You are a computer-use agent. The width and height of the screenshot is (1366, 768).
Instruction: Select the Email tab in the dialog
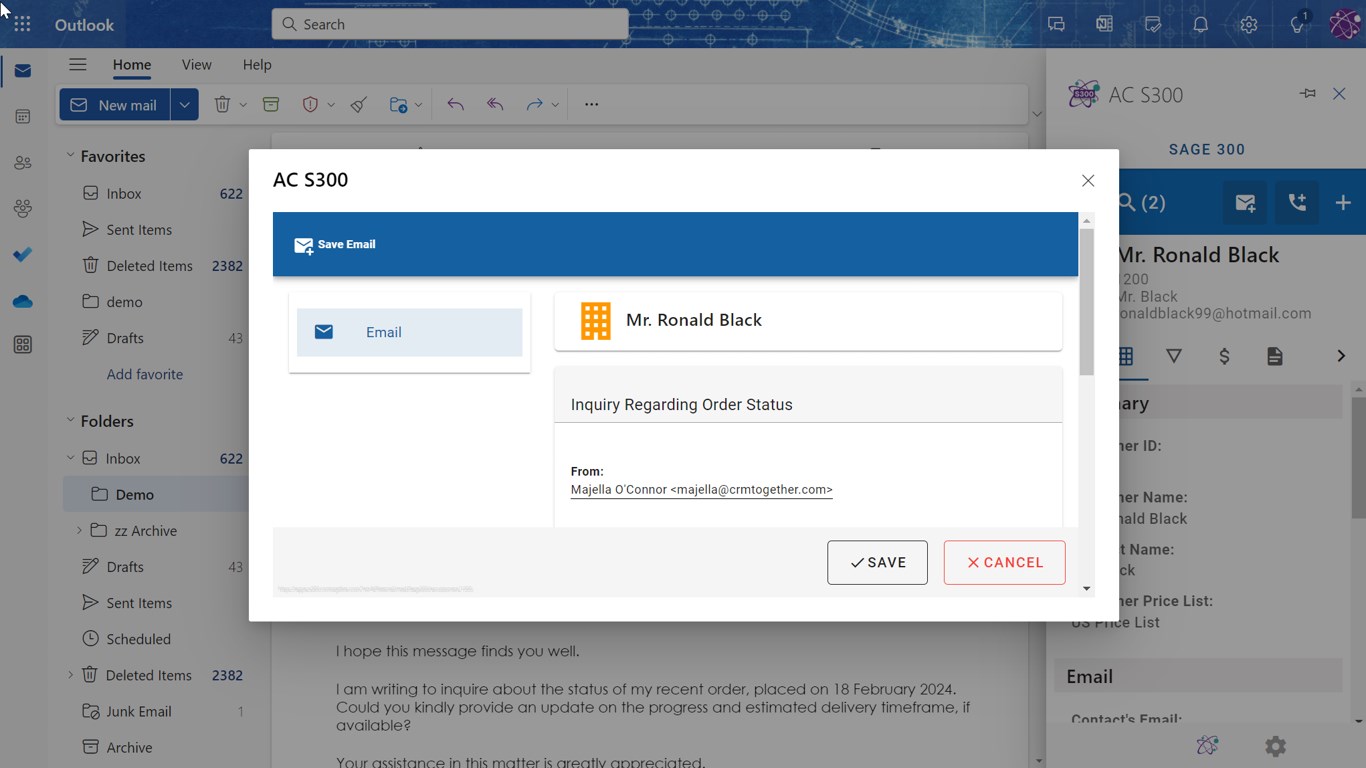pyautogui.click(x=409, y=332)
